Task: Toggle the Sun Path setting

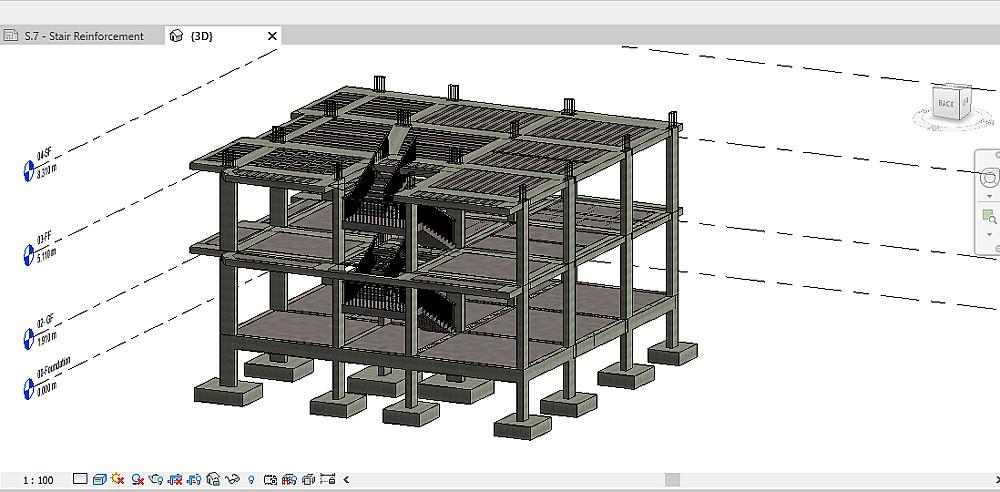Action: (118, 480)
